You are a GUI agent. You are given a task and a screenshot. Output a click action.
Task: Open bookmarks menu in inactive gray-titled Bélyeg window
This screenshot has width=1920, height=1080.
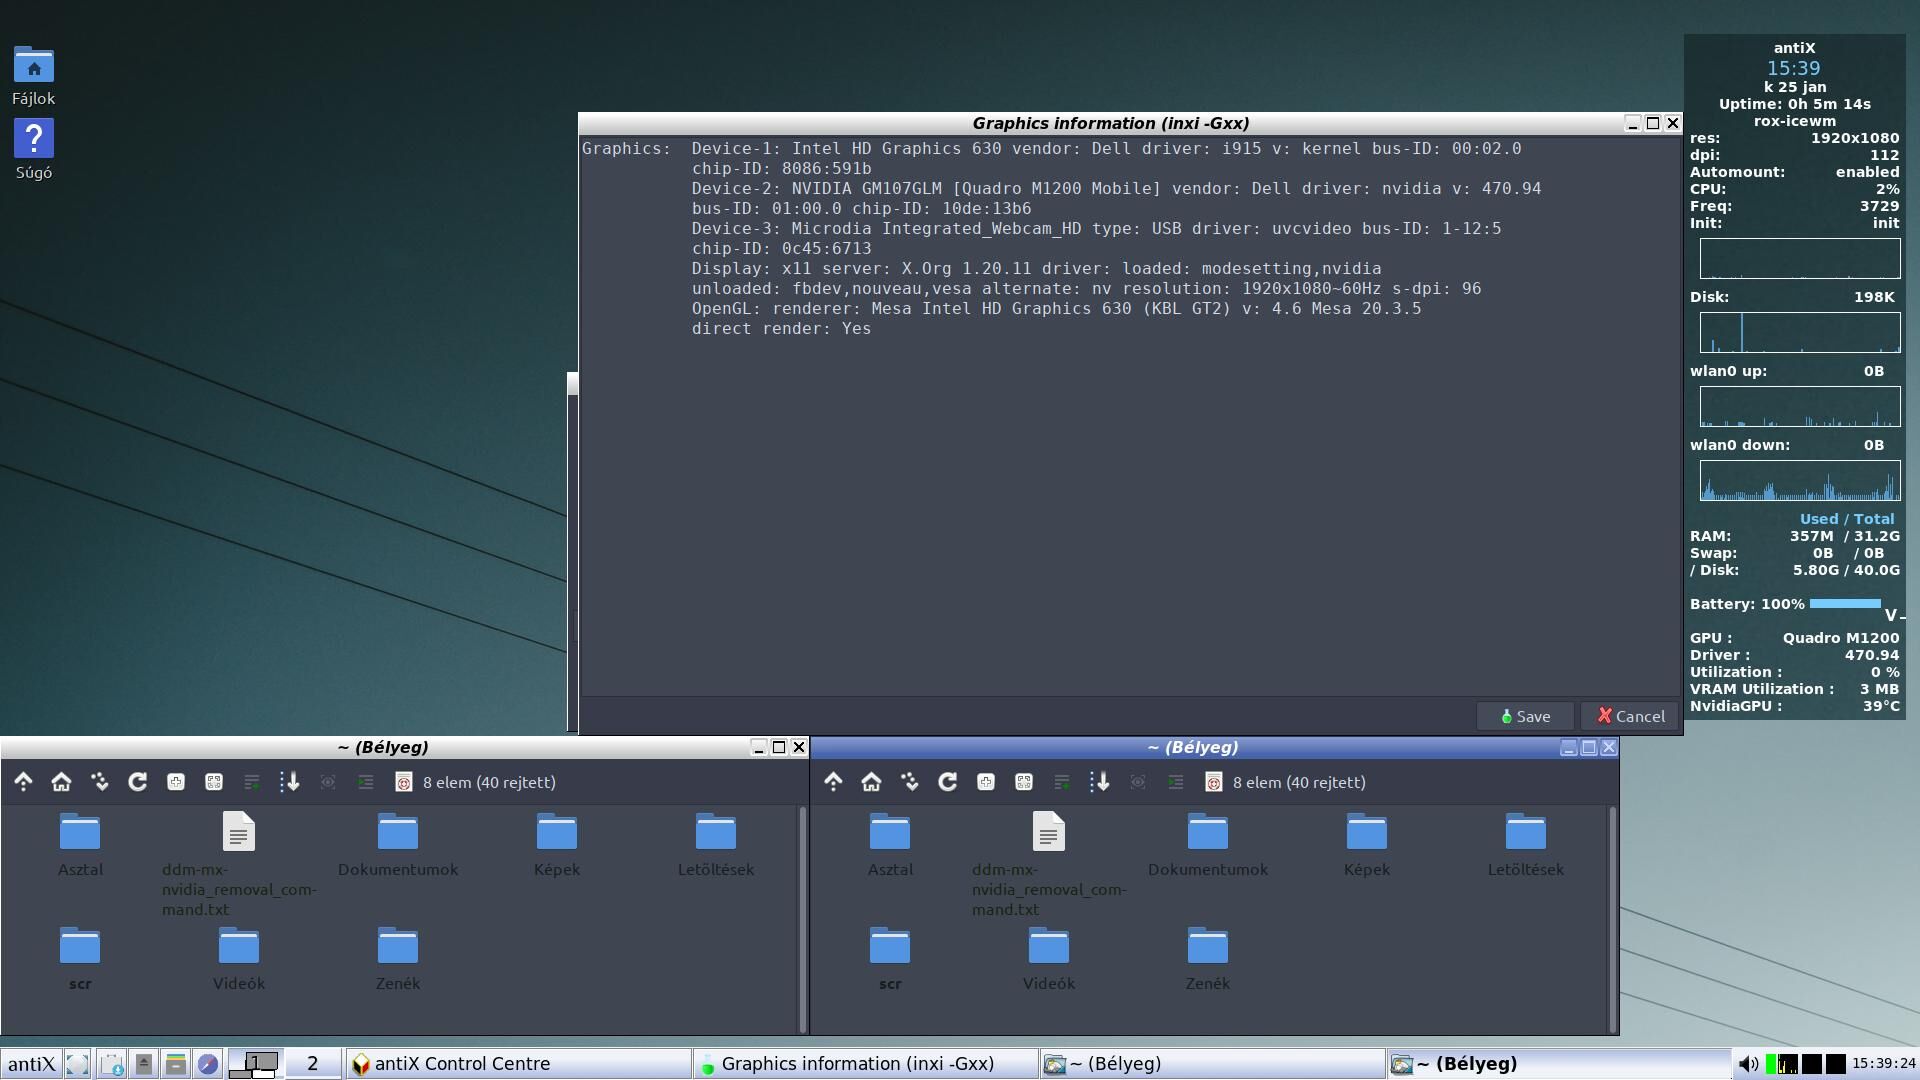[99, 782]
